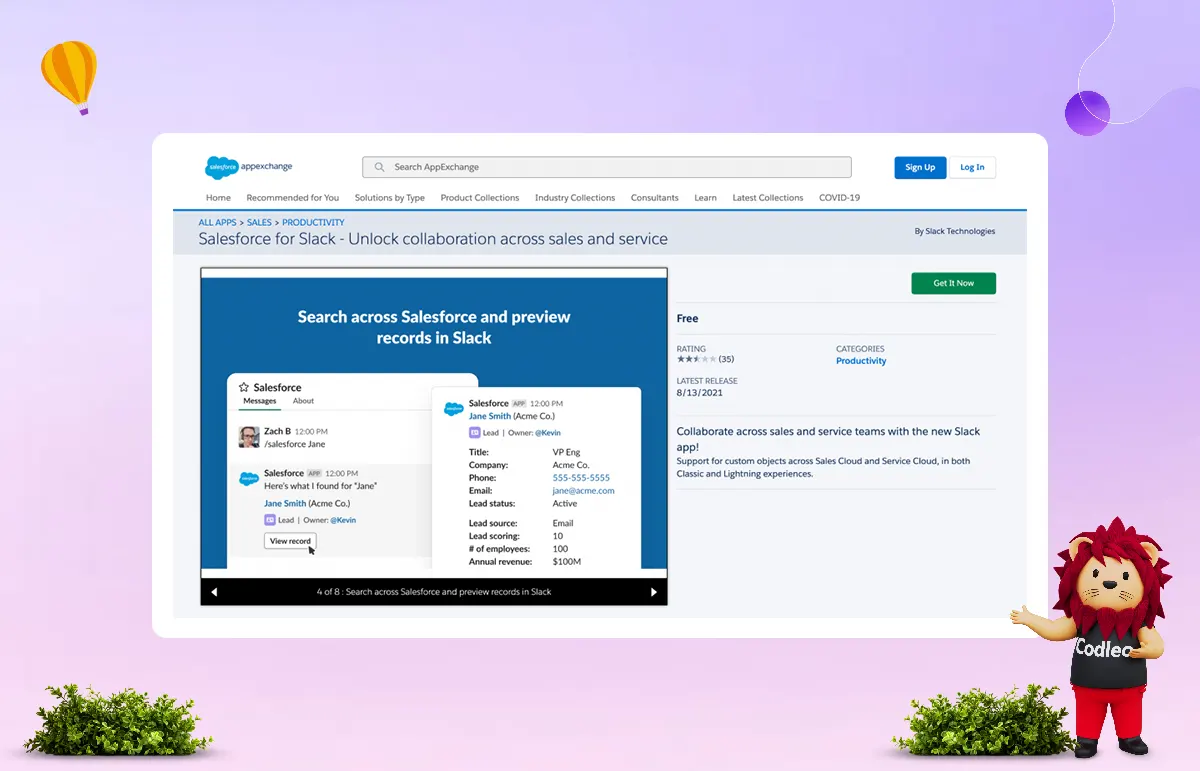This screenshot has height=771, width=1200.
Task: Click Zach B's profile avatar
Action: tap(249, 437)
